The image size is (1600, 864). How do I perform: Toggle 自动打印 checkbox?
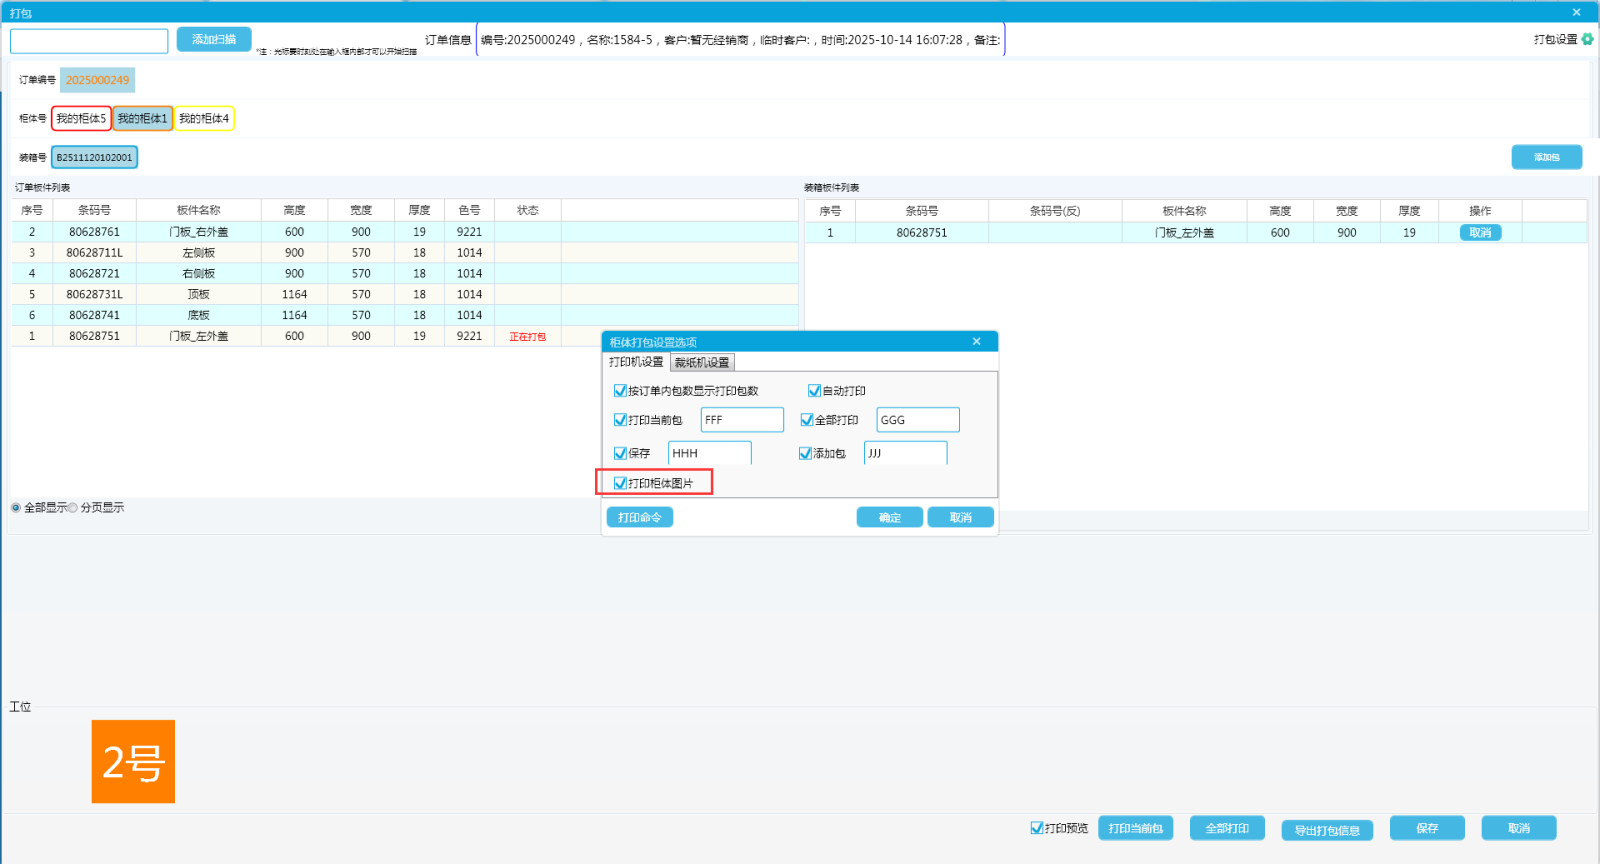click(x=814, y=391)
